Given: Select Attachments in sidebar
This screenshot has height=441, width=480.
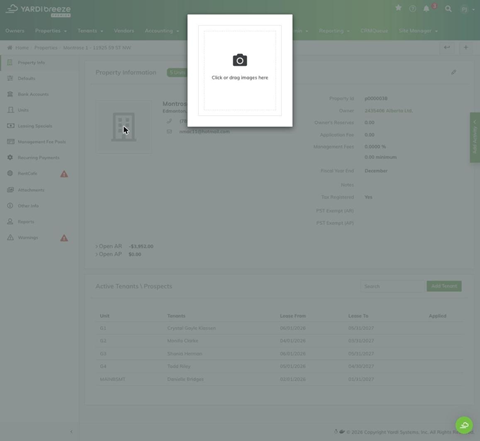Looking at the screenshot, I should (x=39, y=190).
